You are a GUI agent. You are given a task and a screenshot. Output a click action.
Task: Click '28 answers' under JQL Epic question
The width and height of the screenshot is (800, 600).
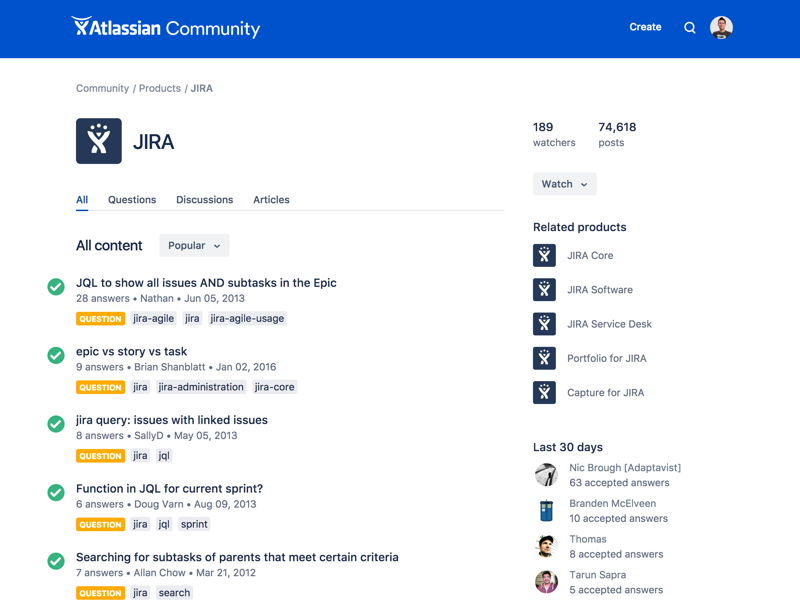[103, 298]
